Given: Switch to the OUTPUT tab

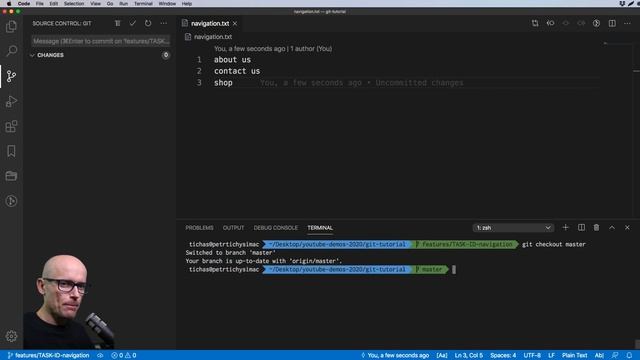Looking at the screenshot, I should 233,228.
